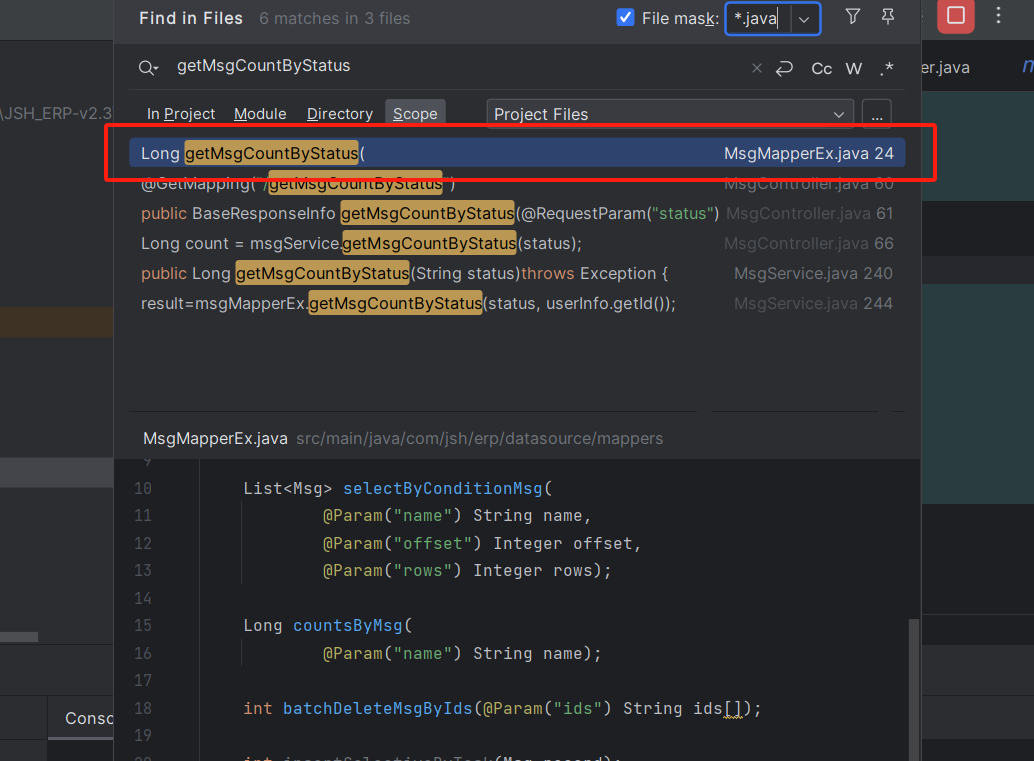Click batchDeleteMsgByIds method in preview
This screenshot has height=761, width=1034.
[x=378, y=709]
